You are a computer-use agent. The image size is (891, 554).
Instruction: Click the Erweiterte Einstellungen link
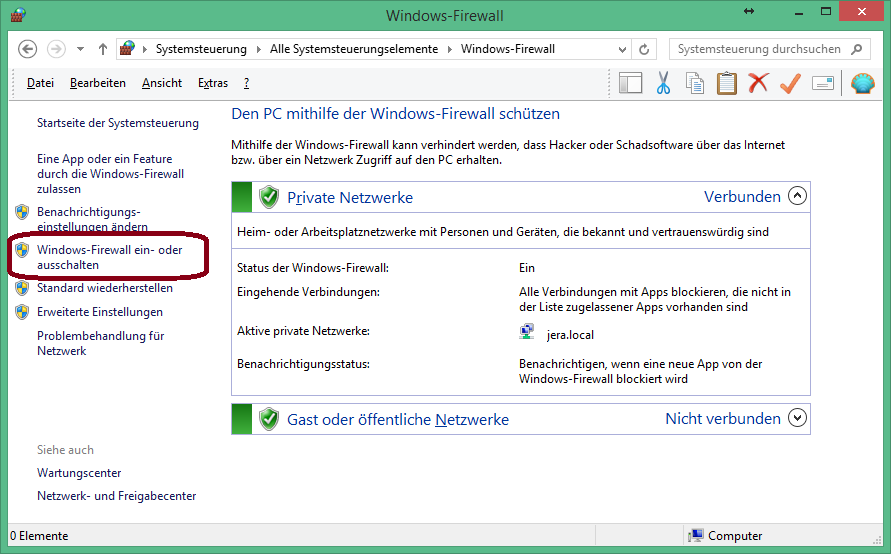(x=99, y=312)
